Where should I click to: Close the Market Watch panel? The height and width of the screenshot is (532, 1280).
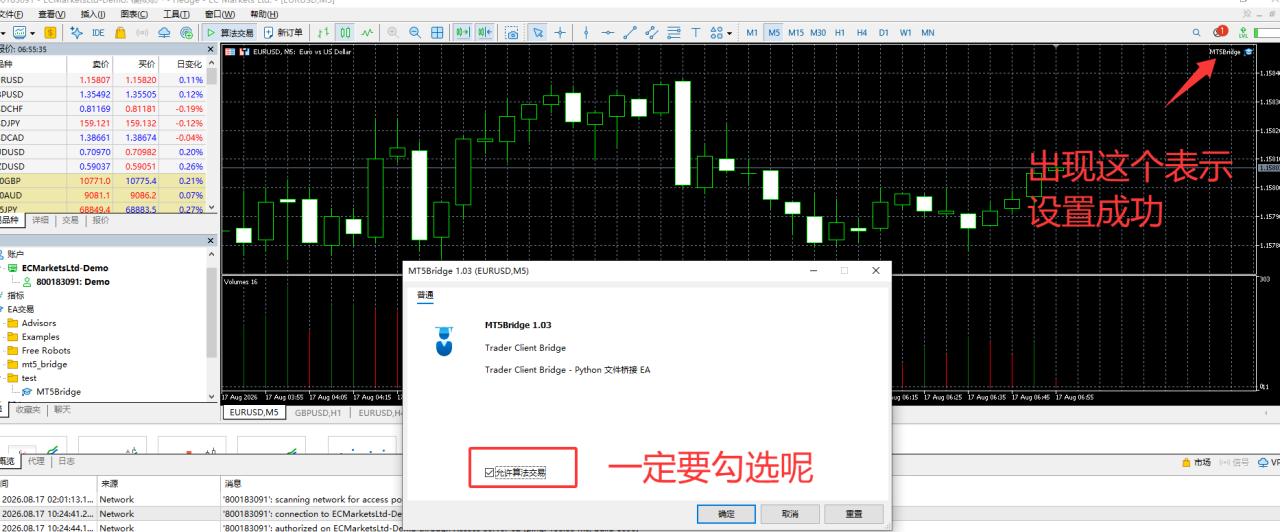coord(211,49)
